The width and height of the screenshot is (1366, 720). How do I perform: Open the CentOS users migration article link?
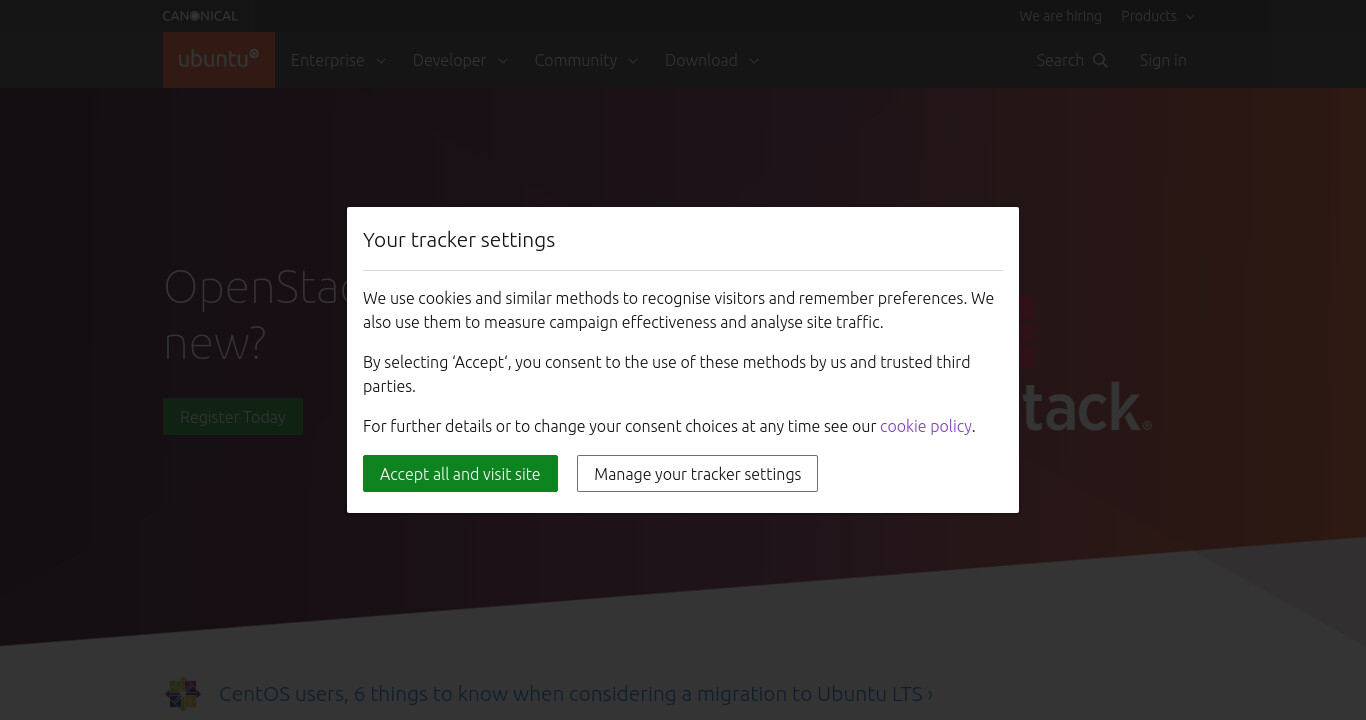click(x=576, y=693)
